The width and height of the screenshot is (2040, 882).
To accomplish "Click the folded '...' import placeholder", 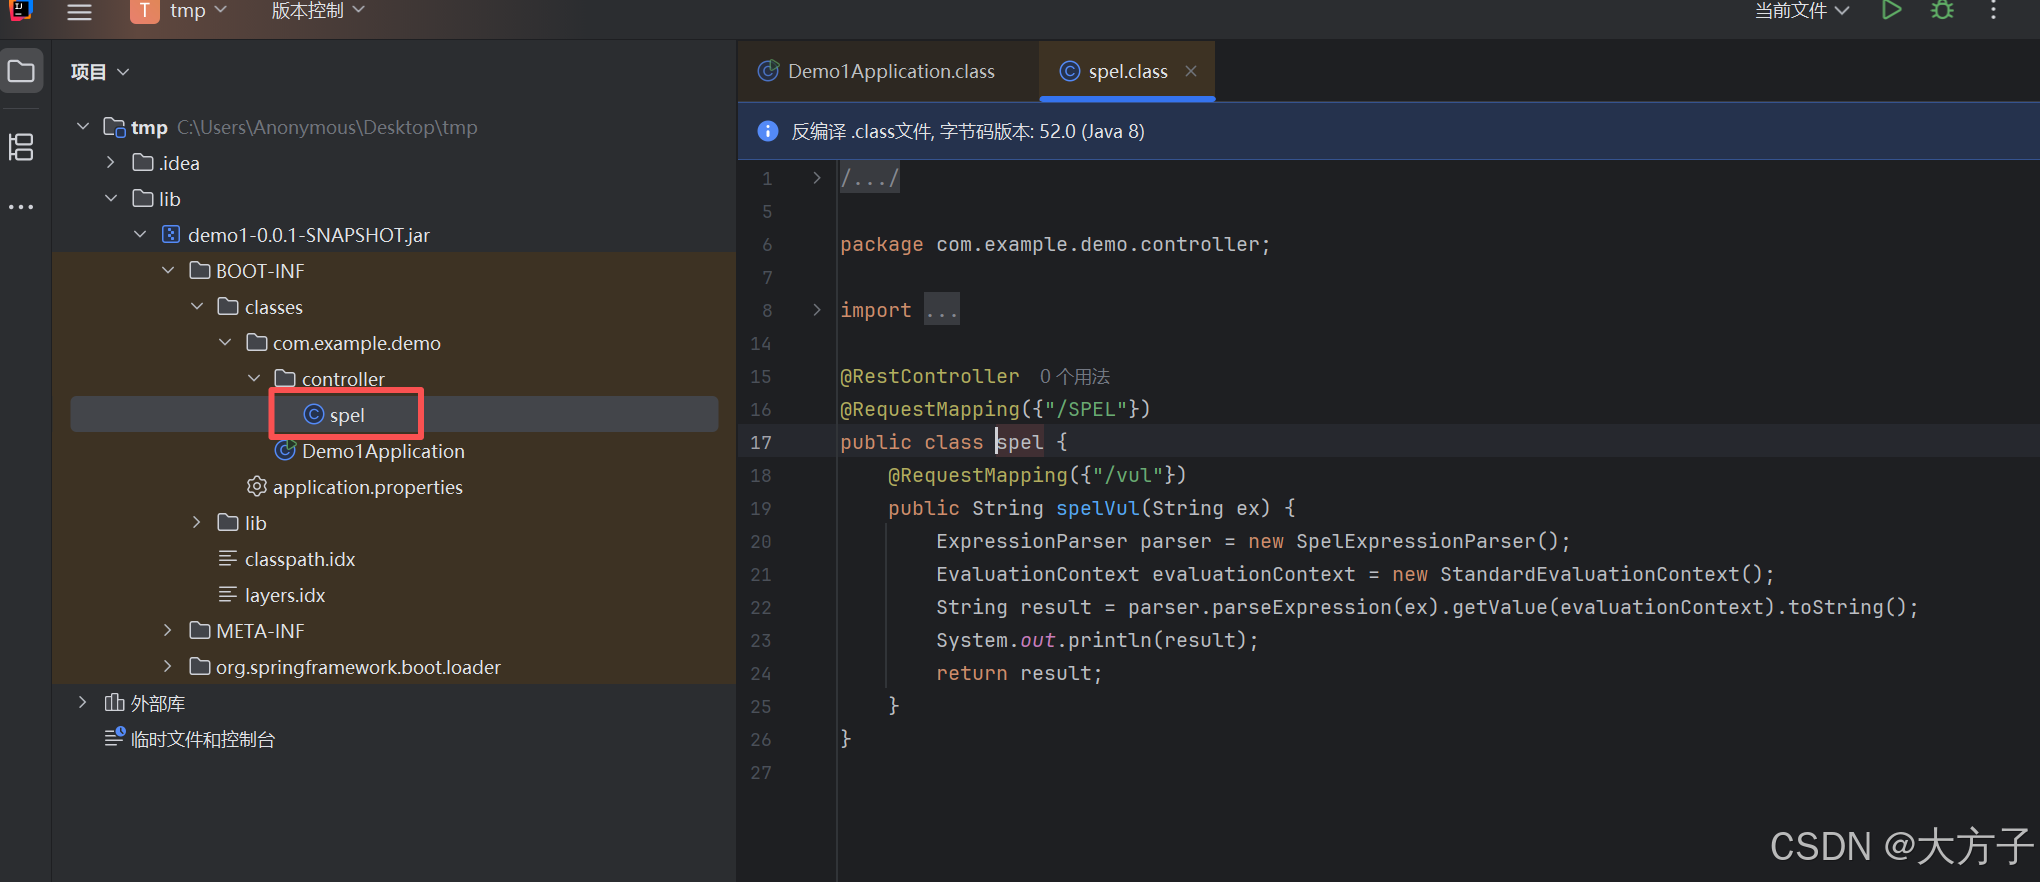I will coord(942,310).
